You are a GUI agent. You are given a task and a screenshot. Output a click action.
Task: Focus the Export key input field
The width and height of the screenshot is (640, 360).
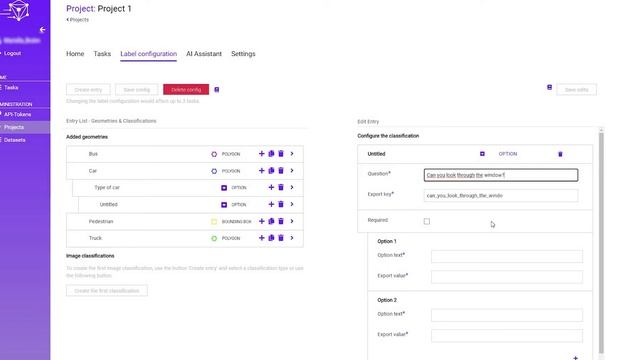tap(501, 196)
